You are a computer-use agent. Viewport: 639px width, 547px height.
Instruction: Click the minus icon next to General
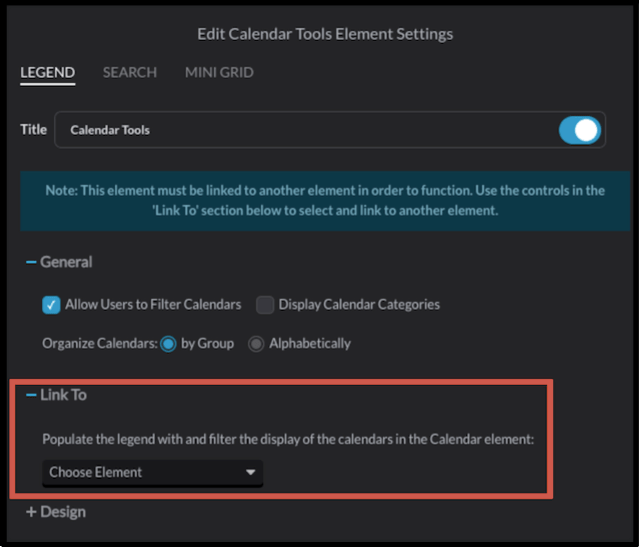point(31,262)
